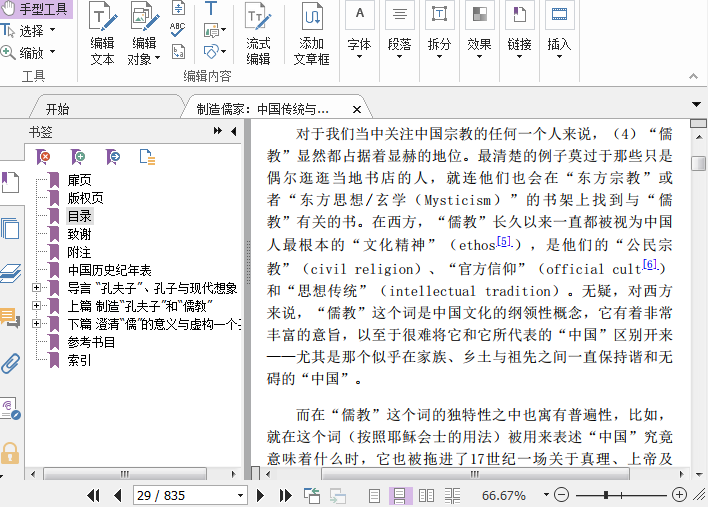The image size is (708, 507).
Task: Click the large T add text icon
Action: click(211, 8)
